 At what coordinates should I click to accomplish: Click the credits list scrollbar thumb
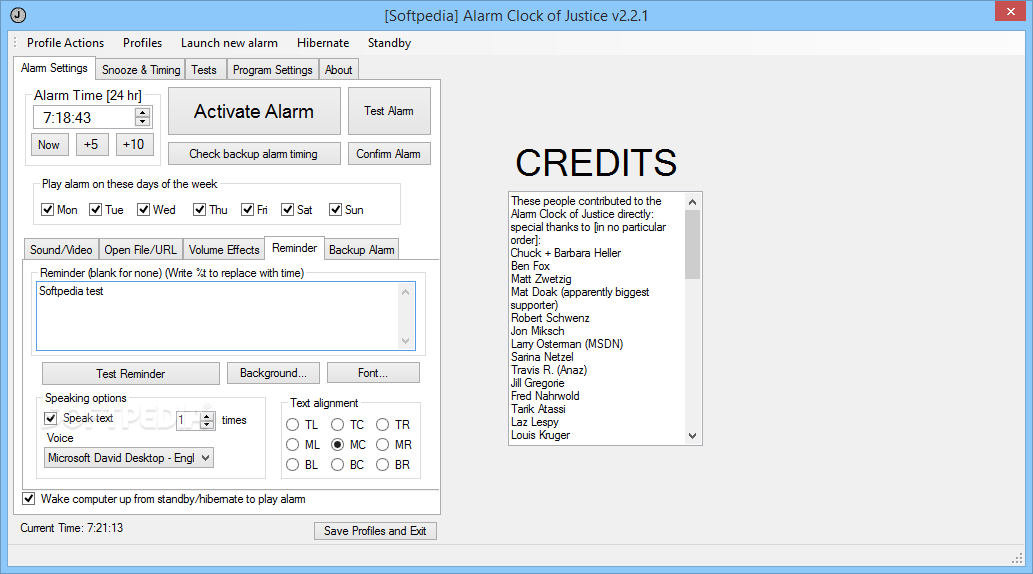(692, 244)
